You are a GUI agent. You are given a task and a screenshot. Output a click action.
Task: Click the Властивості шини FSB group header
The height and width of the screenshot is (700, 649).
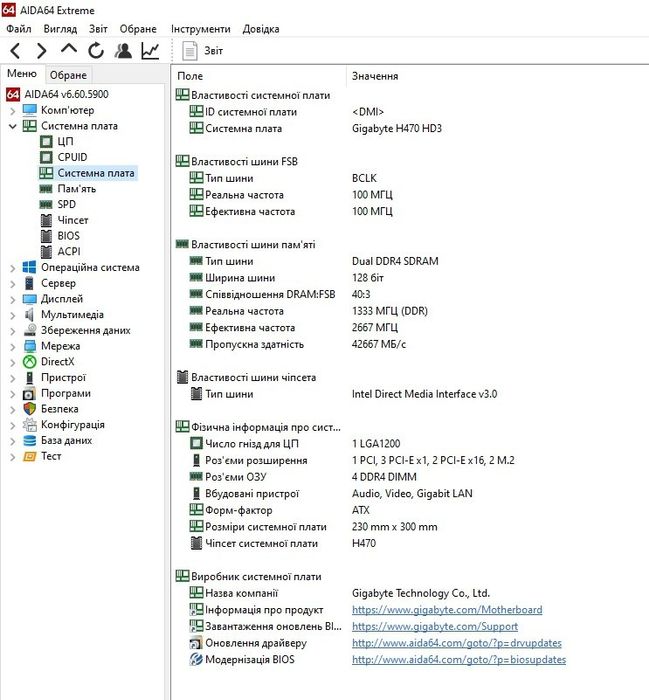[244, 162]
